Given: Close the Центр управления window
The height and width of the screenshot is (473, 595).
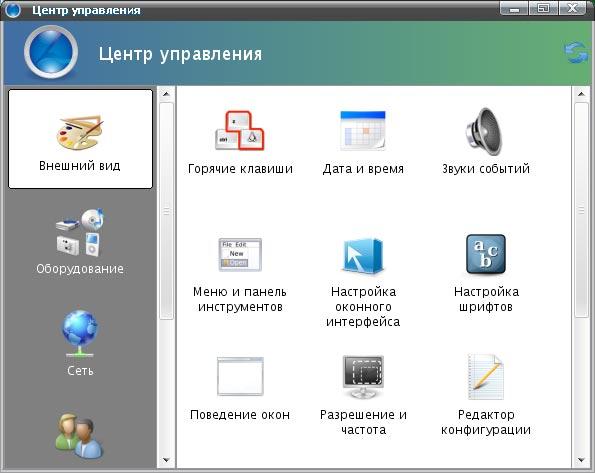Looking at the screenshot, I should pyautogui.click(x=573, y=9).
